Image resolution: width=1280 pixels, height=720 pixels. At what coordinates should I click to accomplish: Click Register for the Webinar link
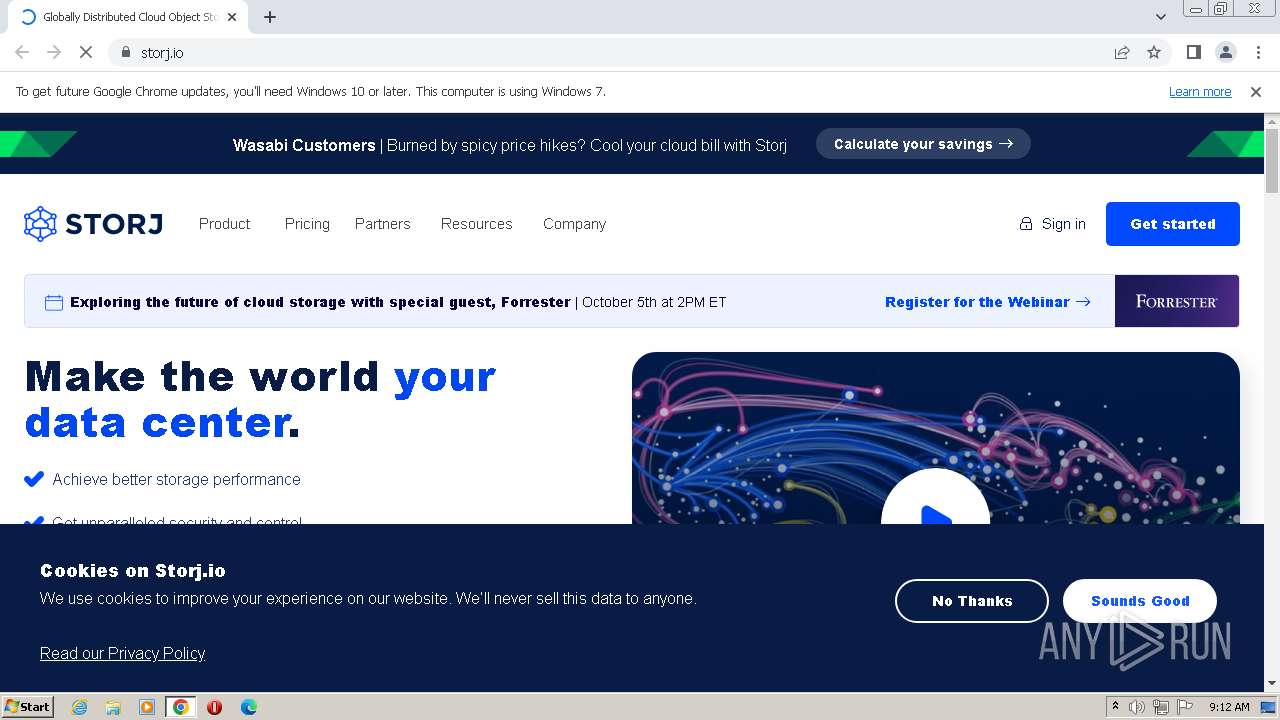[x=987, y=302]
